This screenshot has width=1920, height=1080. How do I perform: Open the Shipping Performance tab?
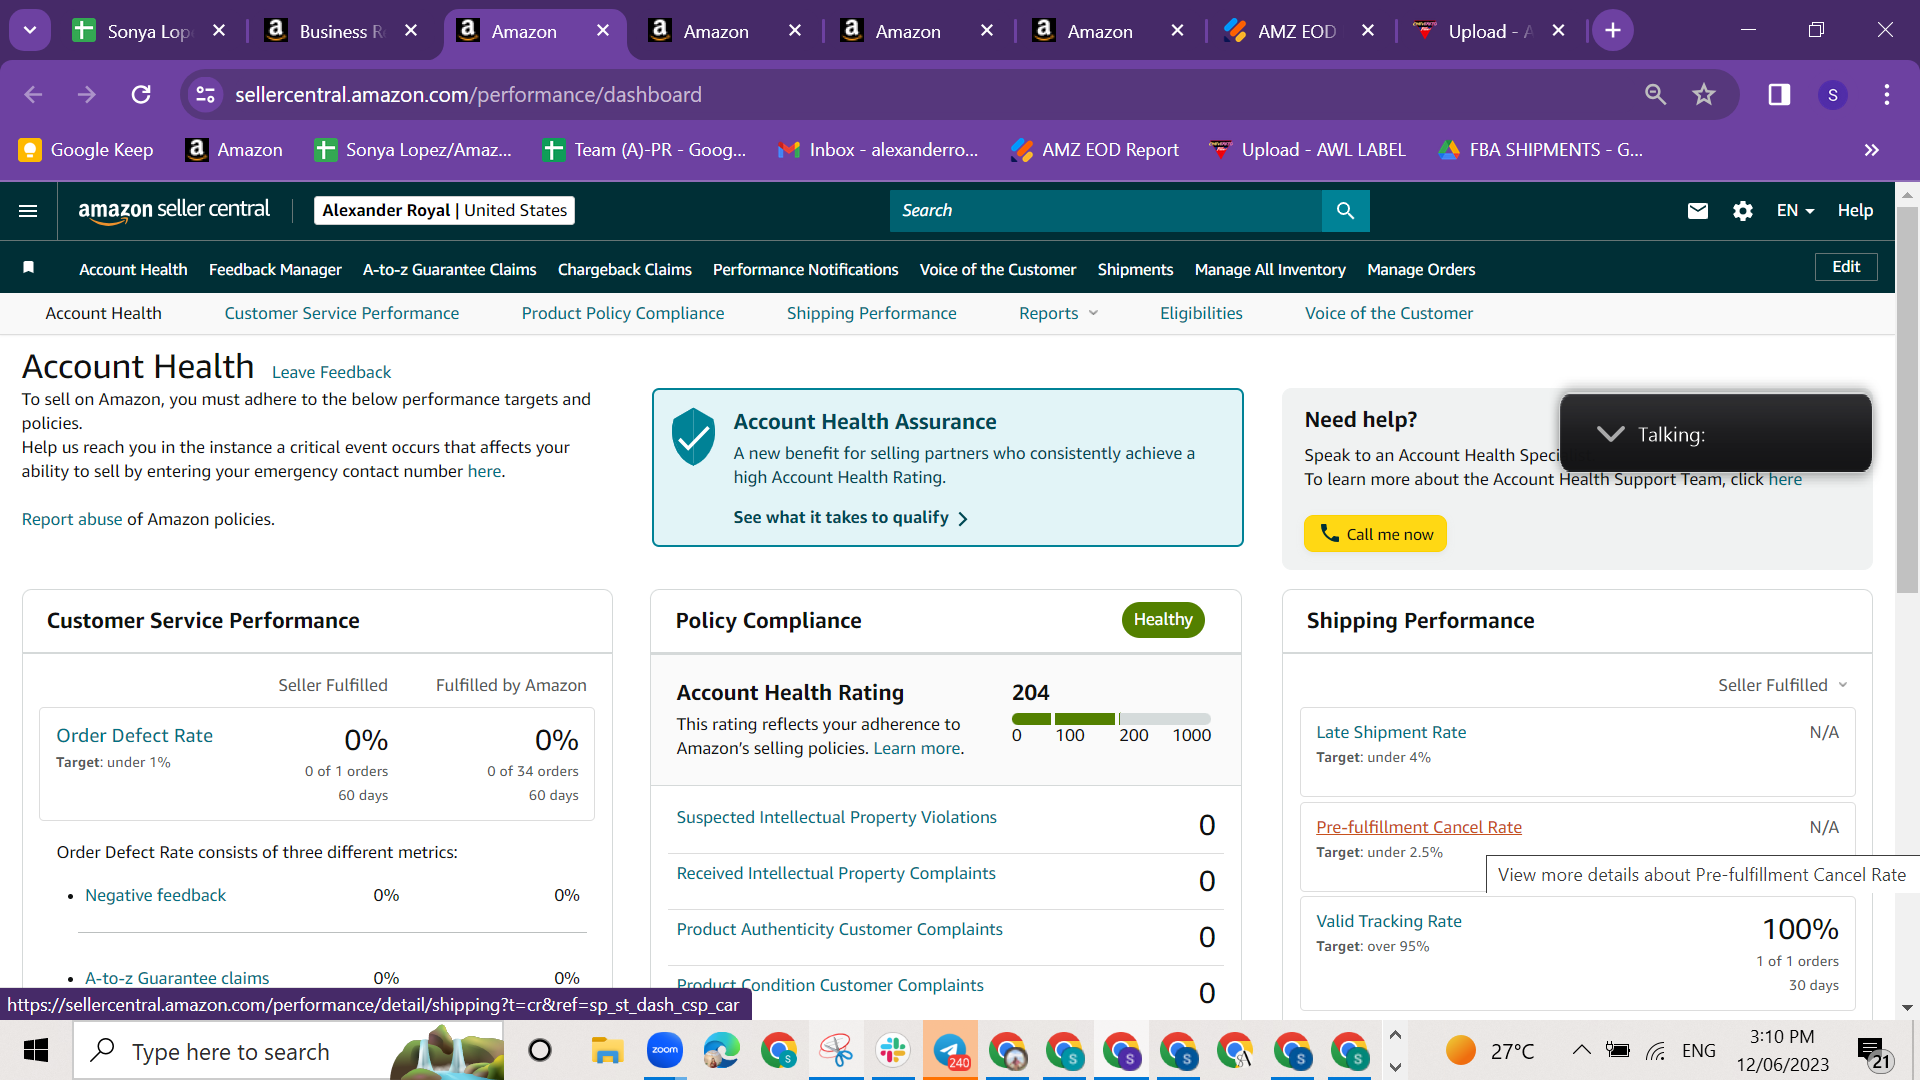[872, 314]
